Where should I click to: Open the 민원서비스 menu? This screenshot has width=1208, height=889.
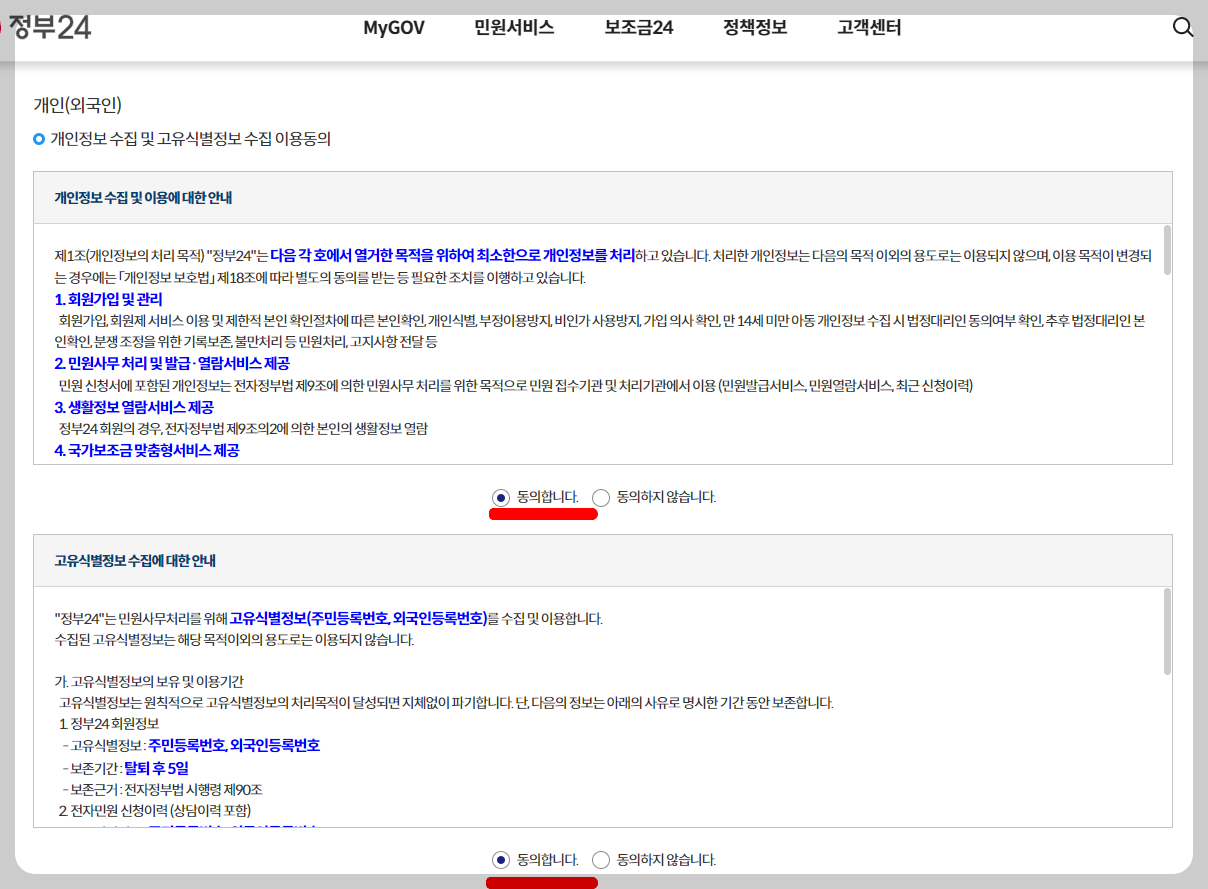(514, 28)
